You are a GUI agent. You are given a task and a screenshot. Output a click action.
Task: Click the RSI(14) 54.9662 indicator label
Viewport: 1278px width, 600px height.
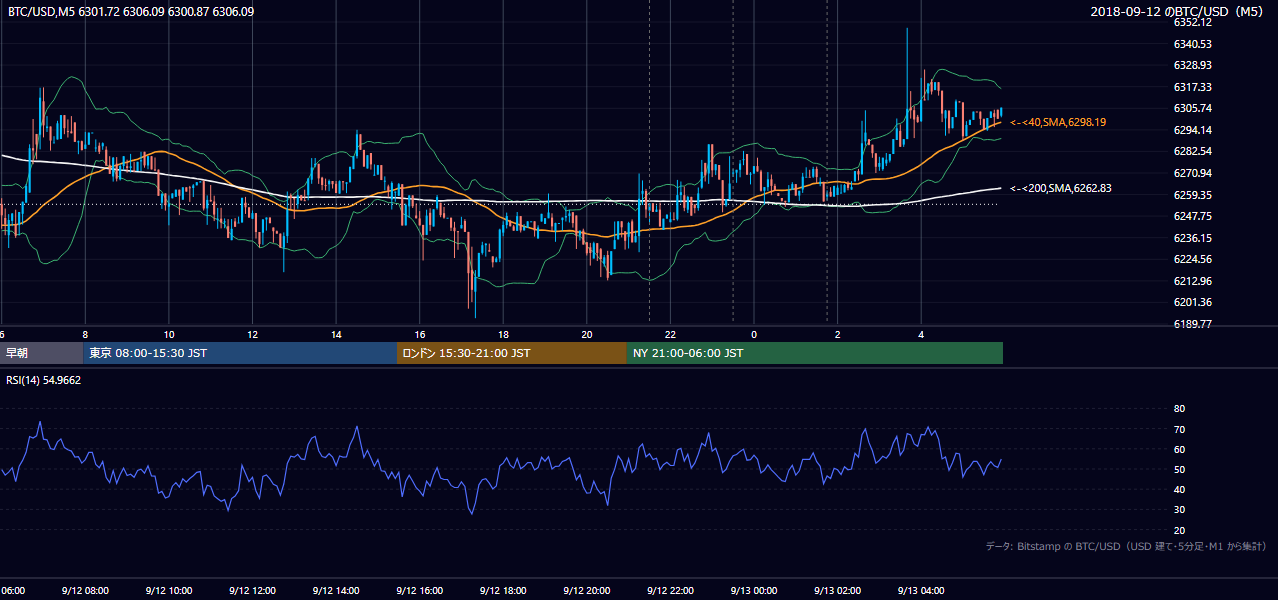(x=43, y=380)
